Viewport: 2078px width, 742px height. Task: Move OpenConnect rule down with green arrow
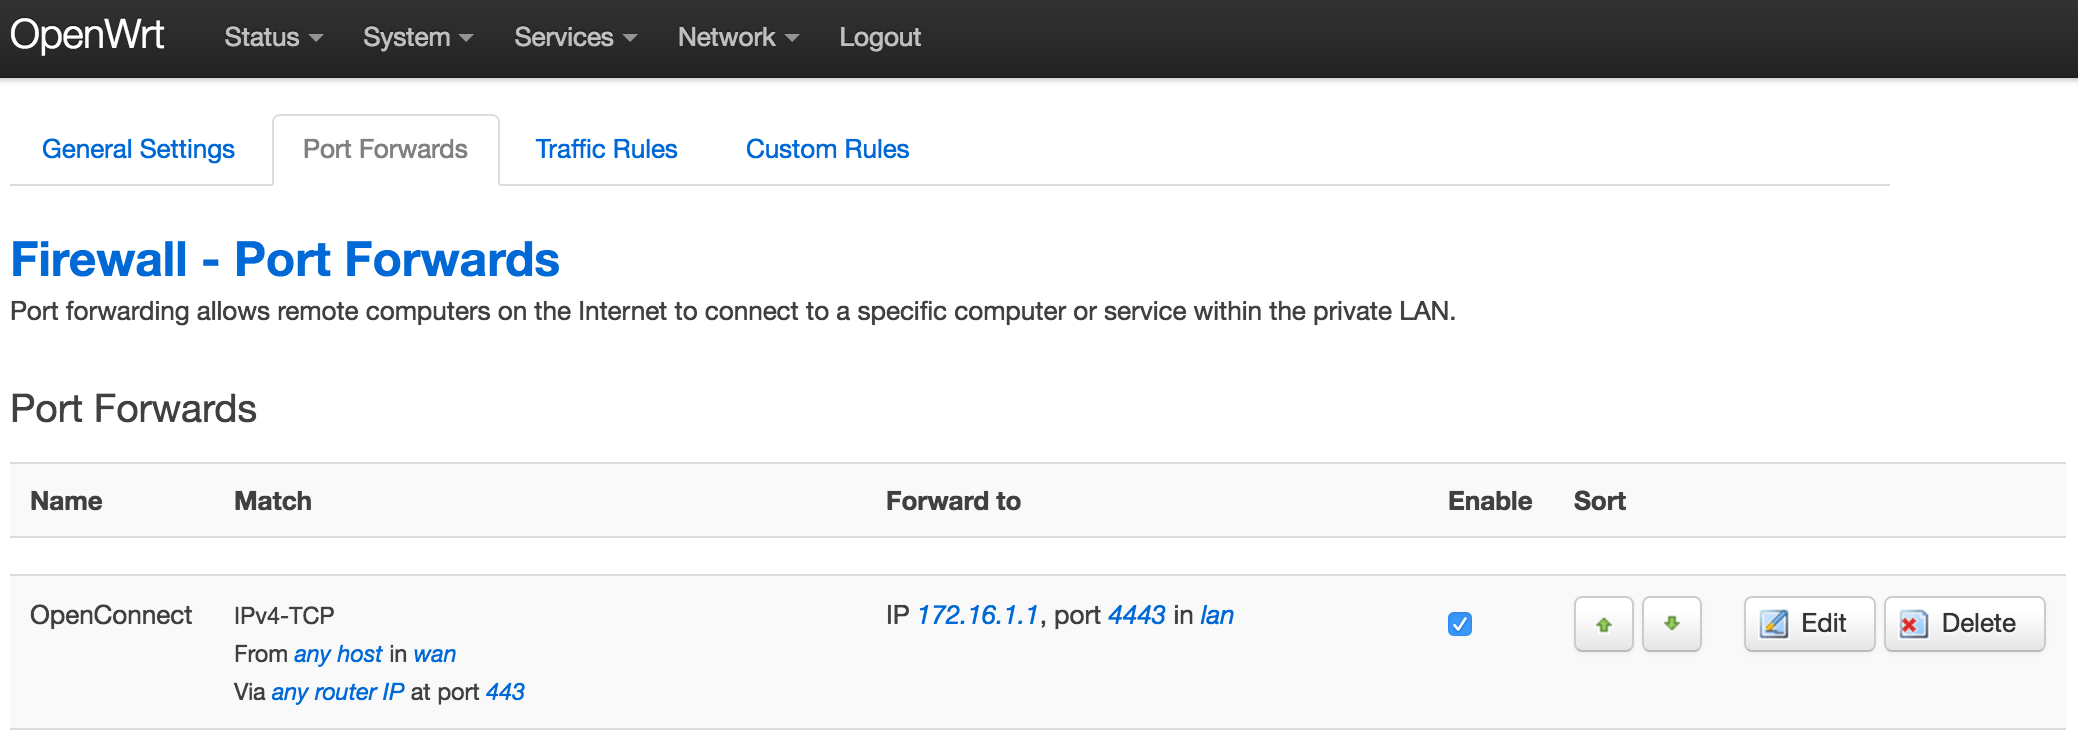[1671, 624]
